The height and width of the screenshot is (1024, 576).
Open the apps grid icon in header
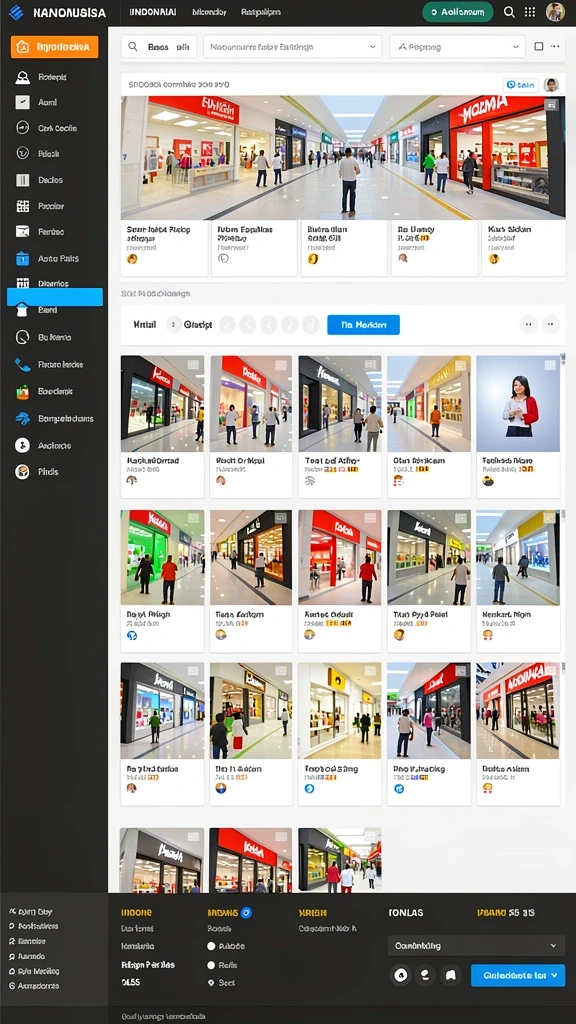pos(530,12)
